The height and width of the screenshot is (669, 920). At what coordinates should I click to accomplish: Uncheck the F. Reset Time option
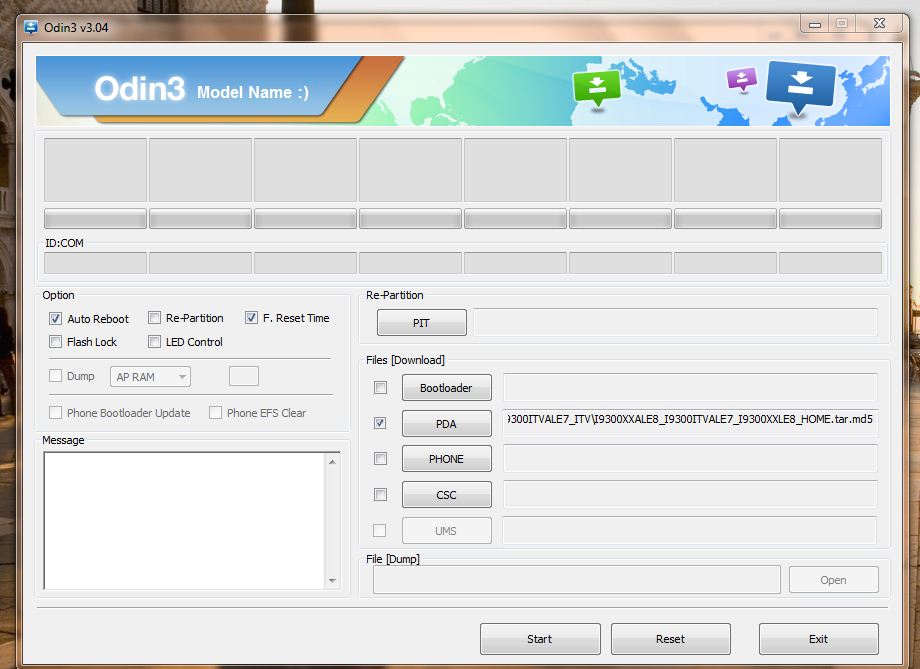(x=251, y=318)
